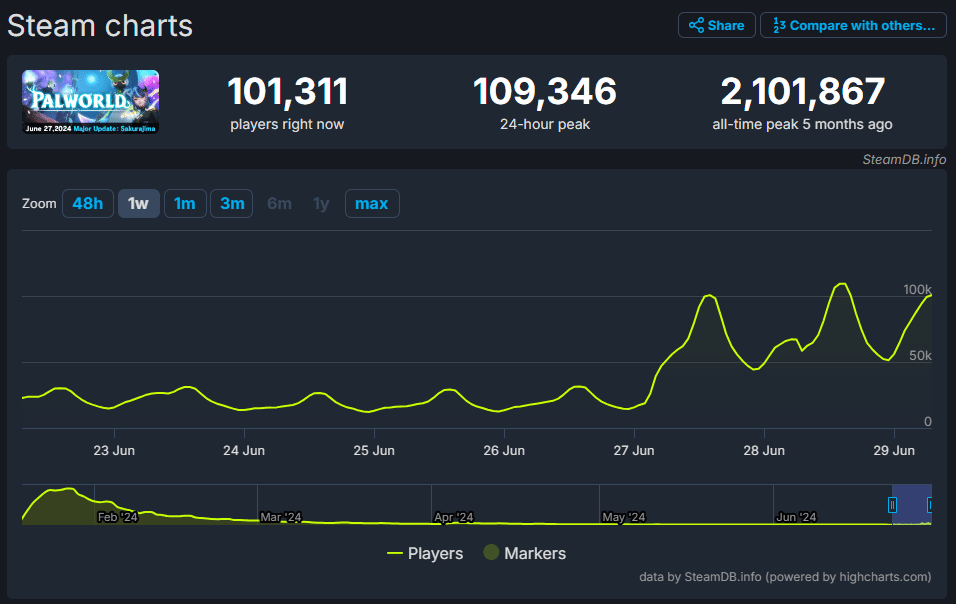Click the 23 Jun axis label

(x=114, y=450)
